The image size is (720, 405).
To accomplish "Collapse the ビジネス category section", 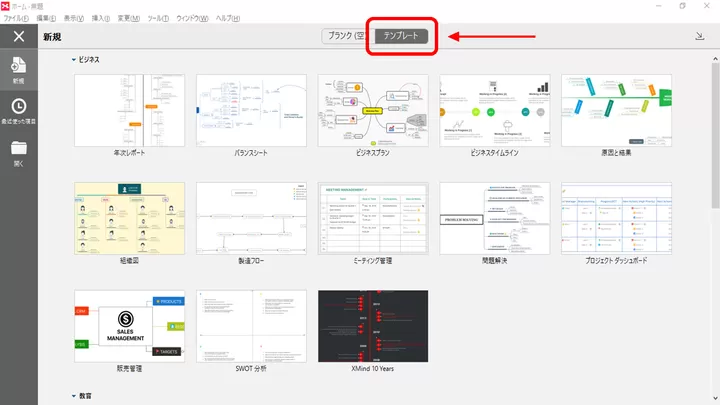I will [x=74, y=60].
